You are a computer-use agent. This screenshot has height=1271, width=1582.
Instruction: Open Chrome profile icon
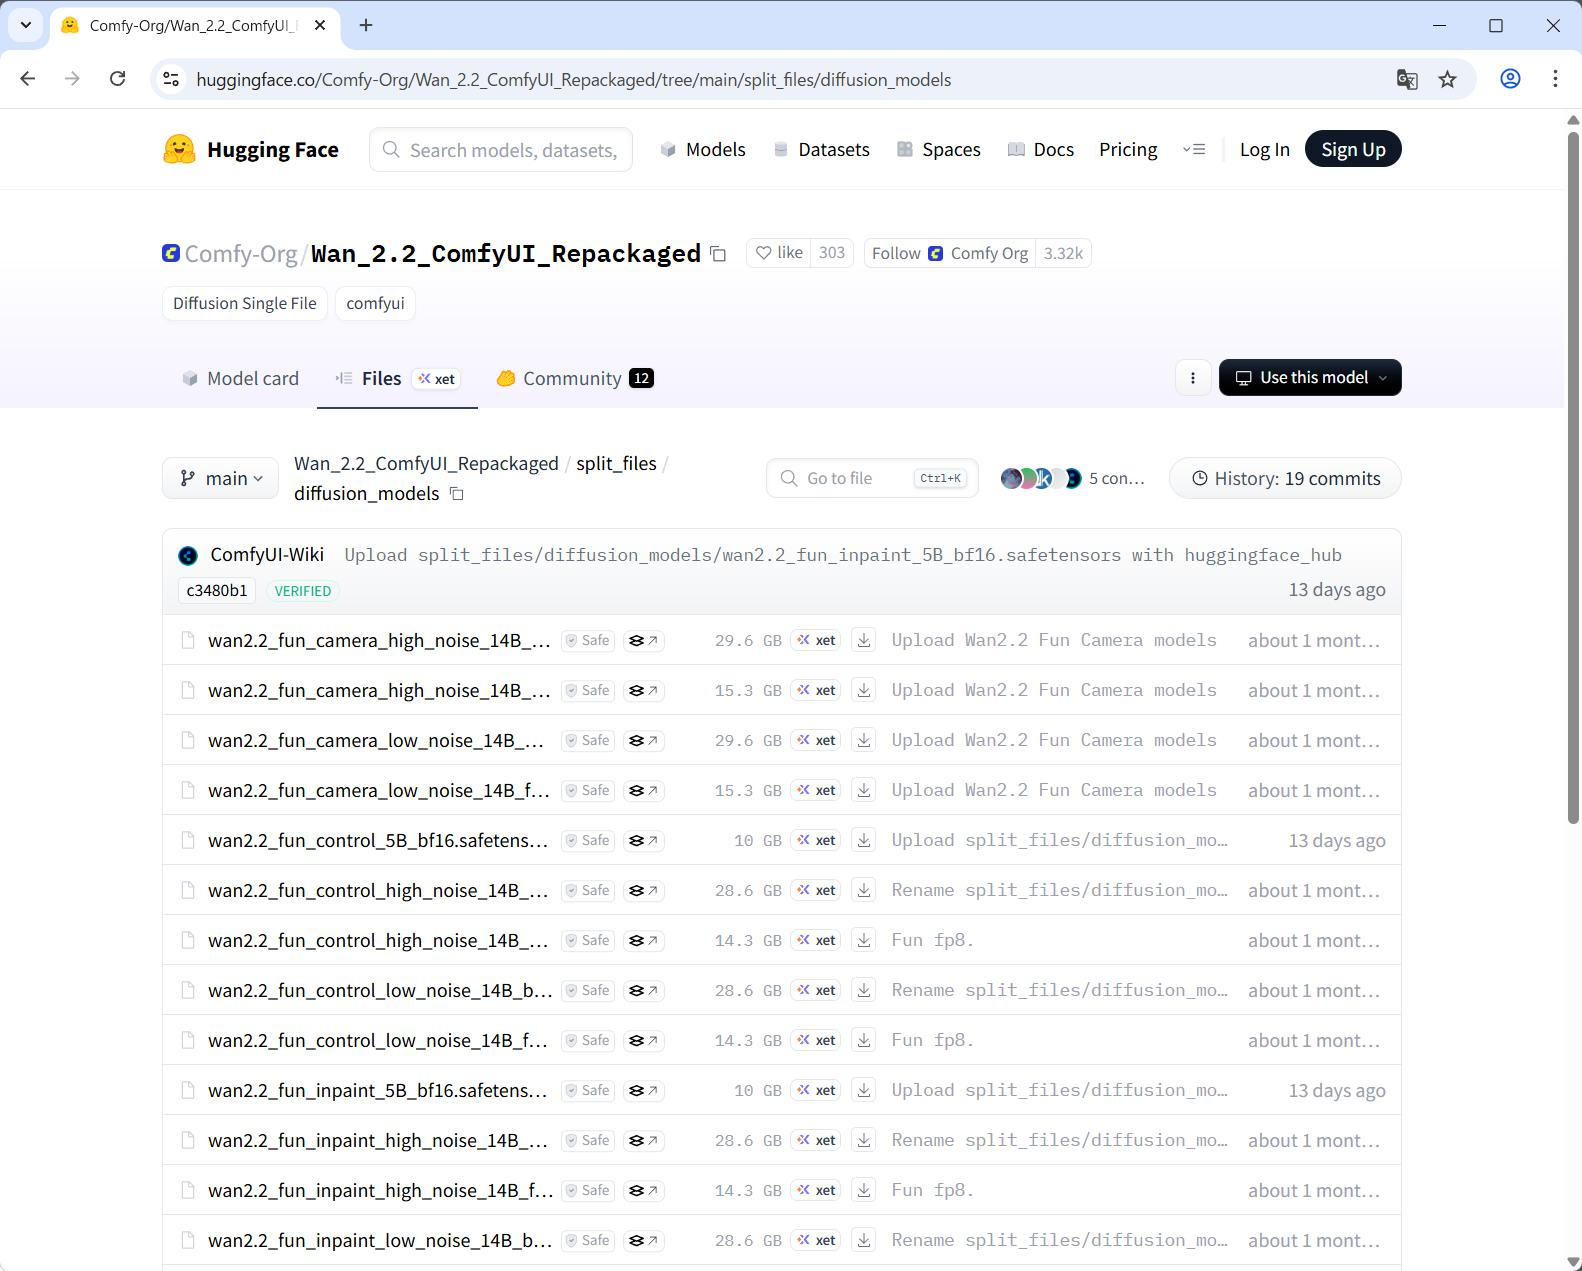(x=1510, y=79)
